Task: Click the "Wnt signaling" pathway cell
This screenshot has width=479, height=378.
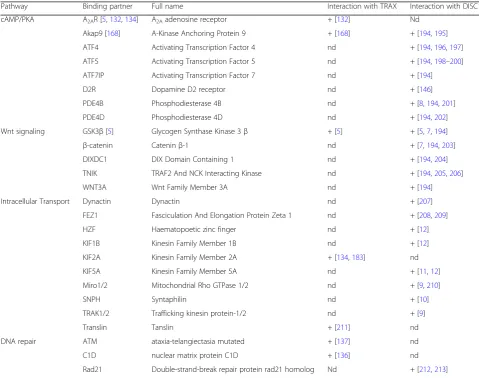Action: click(23, 131)
